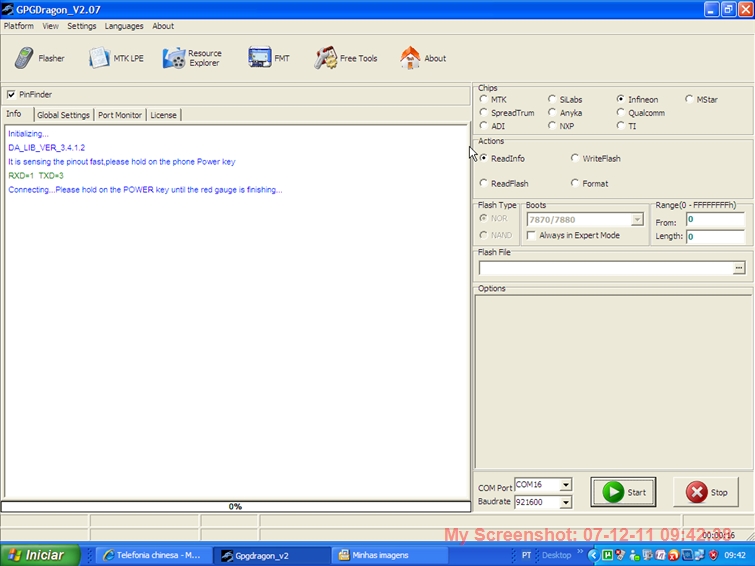This screenshot has width=755, height=566.
Task: Expand the COM Port dropdown
Action: tap(566, 485)
